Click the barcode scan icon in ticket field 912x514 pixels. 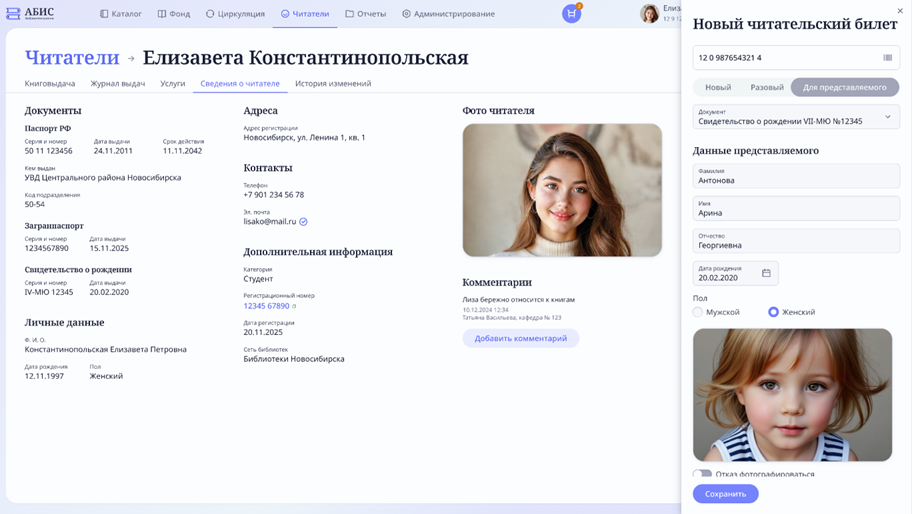pyautogui.click(x=887, y=58)
